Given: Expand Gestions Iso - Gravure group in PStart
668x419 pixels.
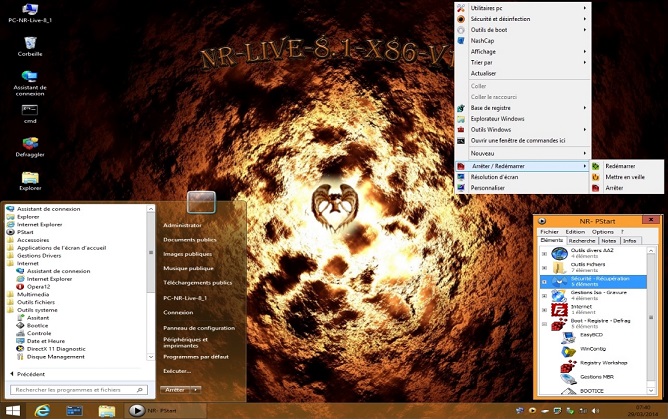Looking at the screenshot, I should 544,296.
